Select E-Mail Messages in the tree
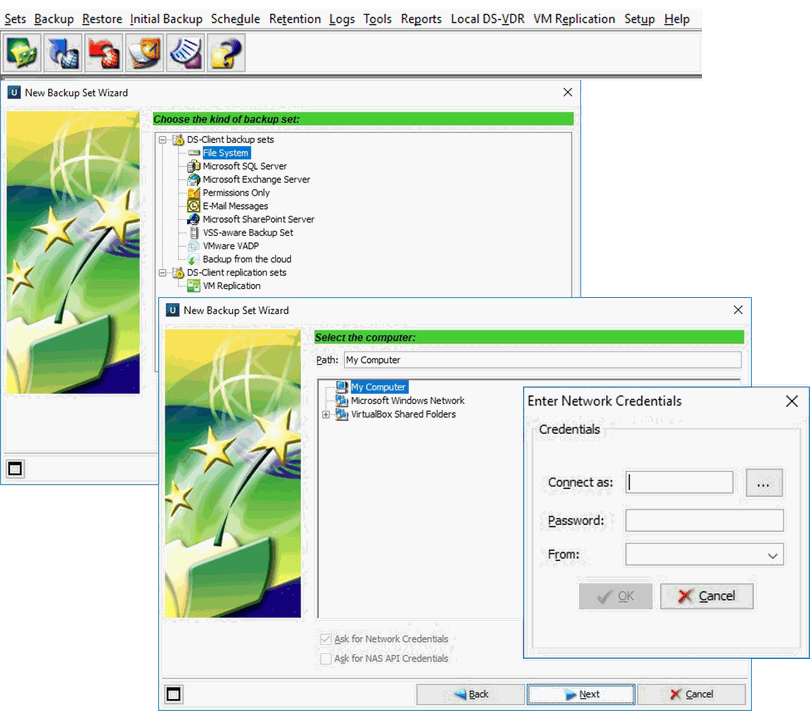Image resolution: width=810 pixels, height=711 pixels. point(235,206)
